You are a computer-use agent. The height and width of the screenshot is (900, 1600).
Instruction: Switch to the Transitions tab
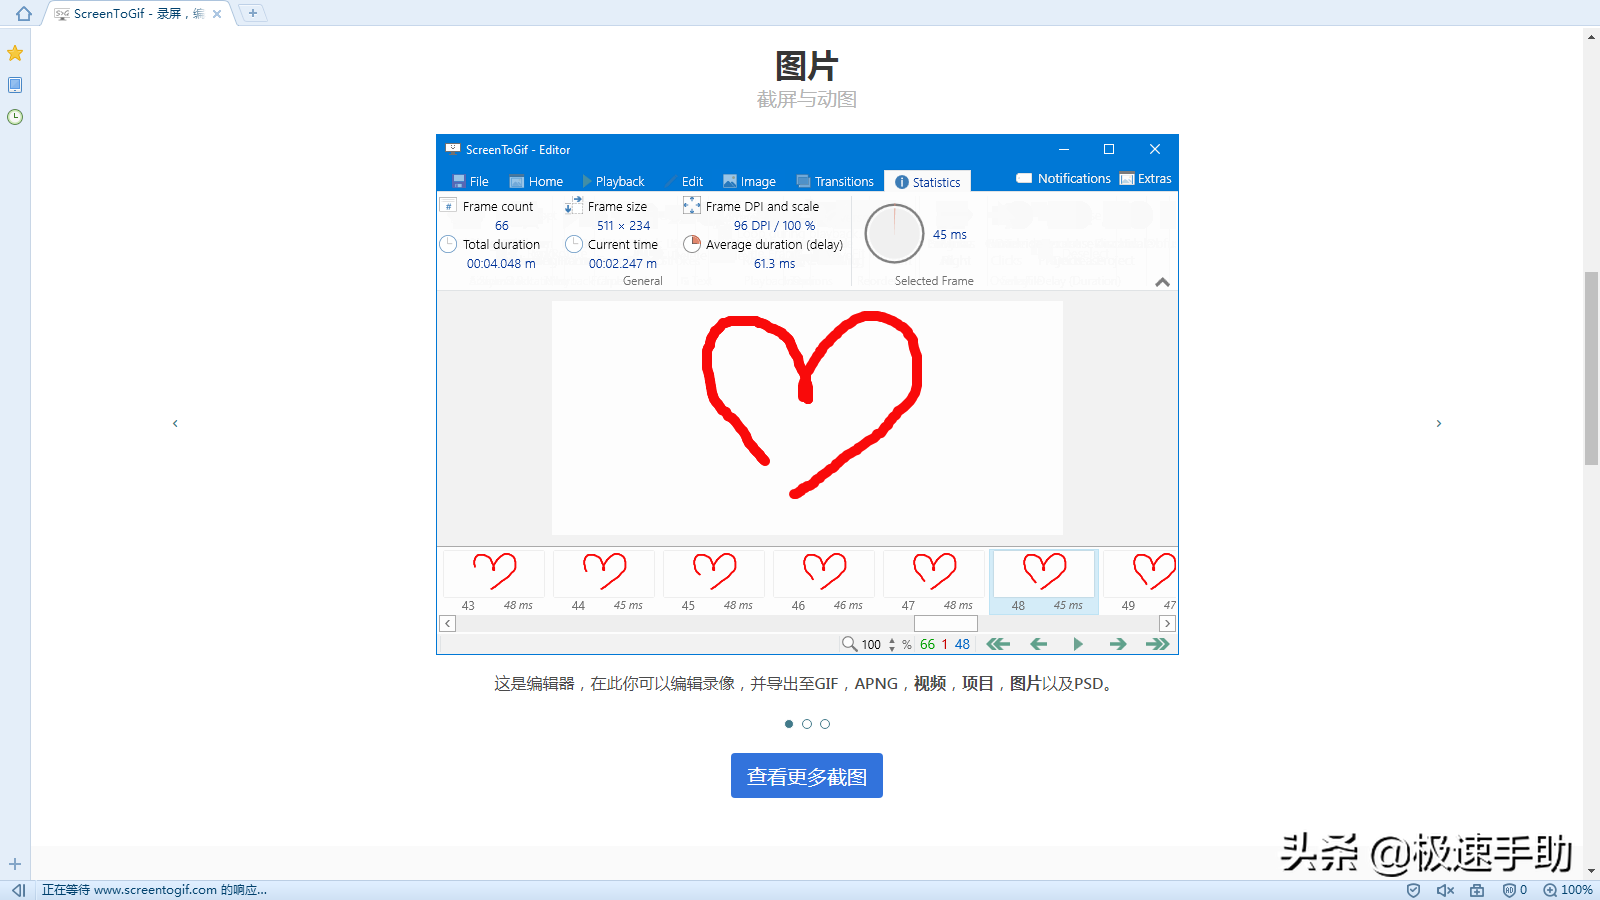click(836, 181)
